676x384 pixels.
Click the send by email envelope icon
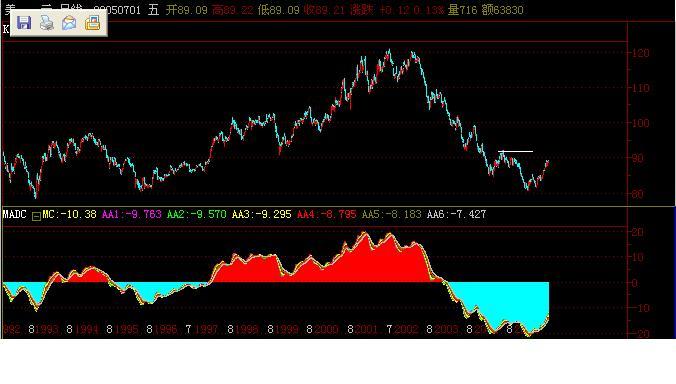click(69, 22)
